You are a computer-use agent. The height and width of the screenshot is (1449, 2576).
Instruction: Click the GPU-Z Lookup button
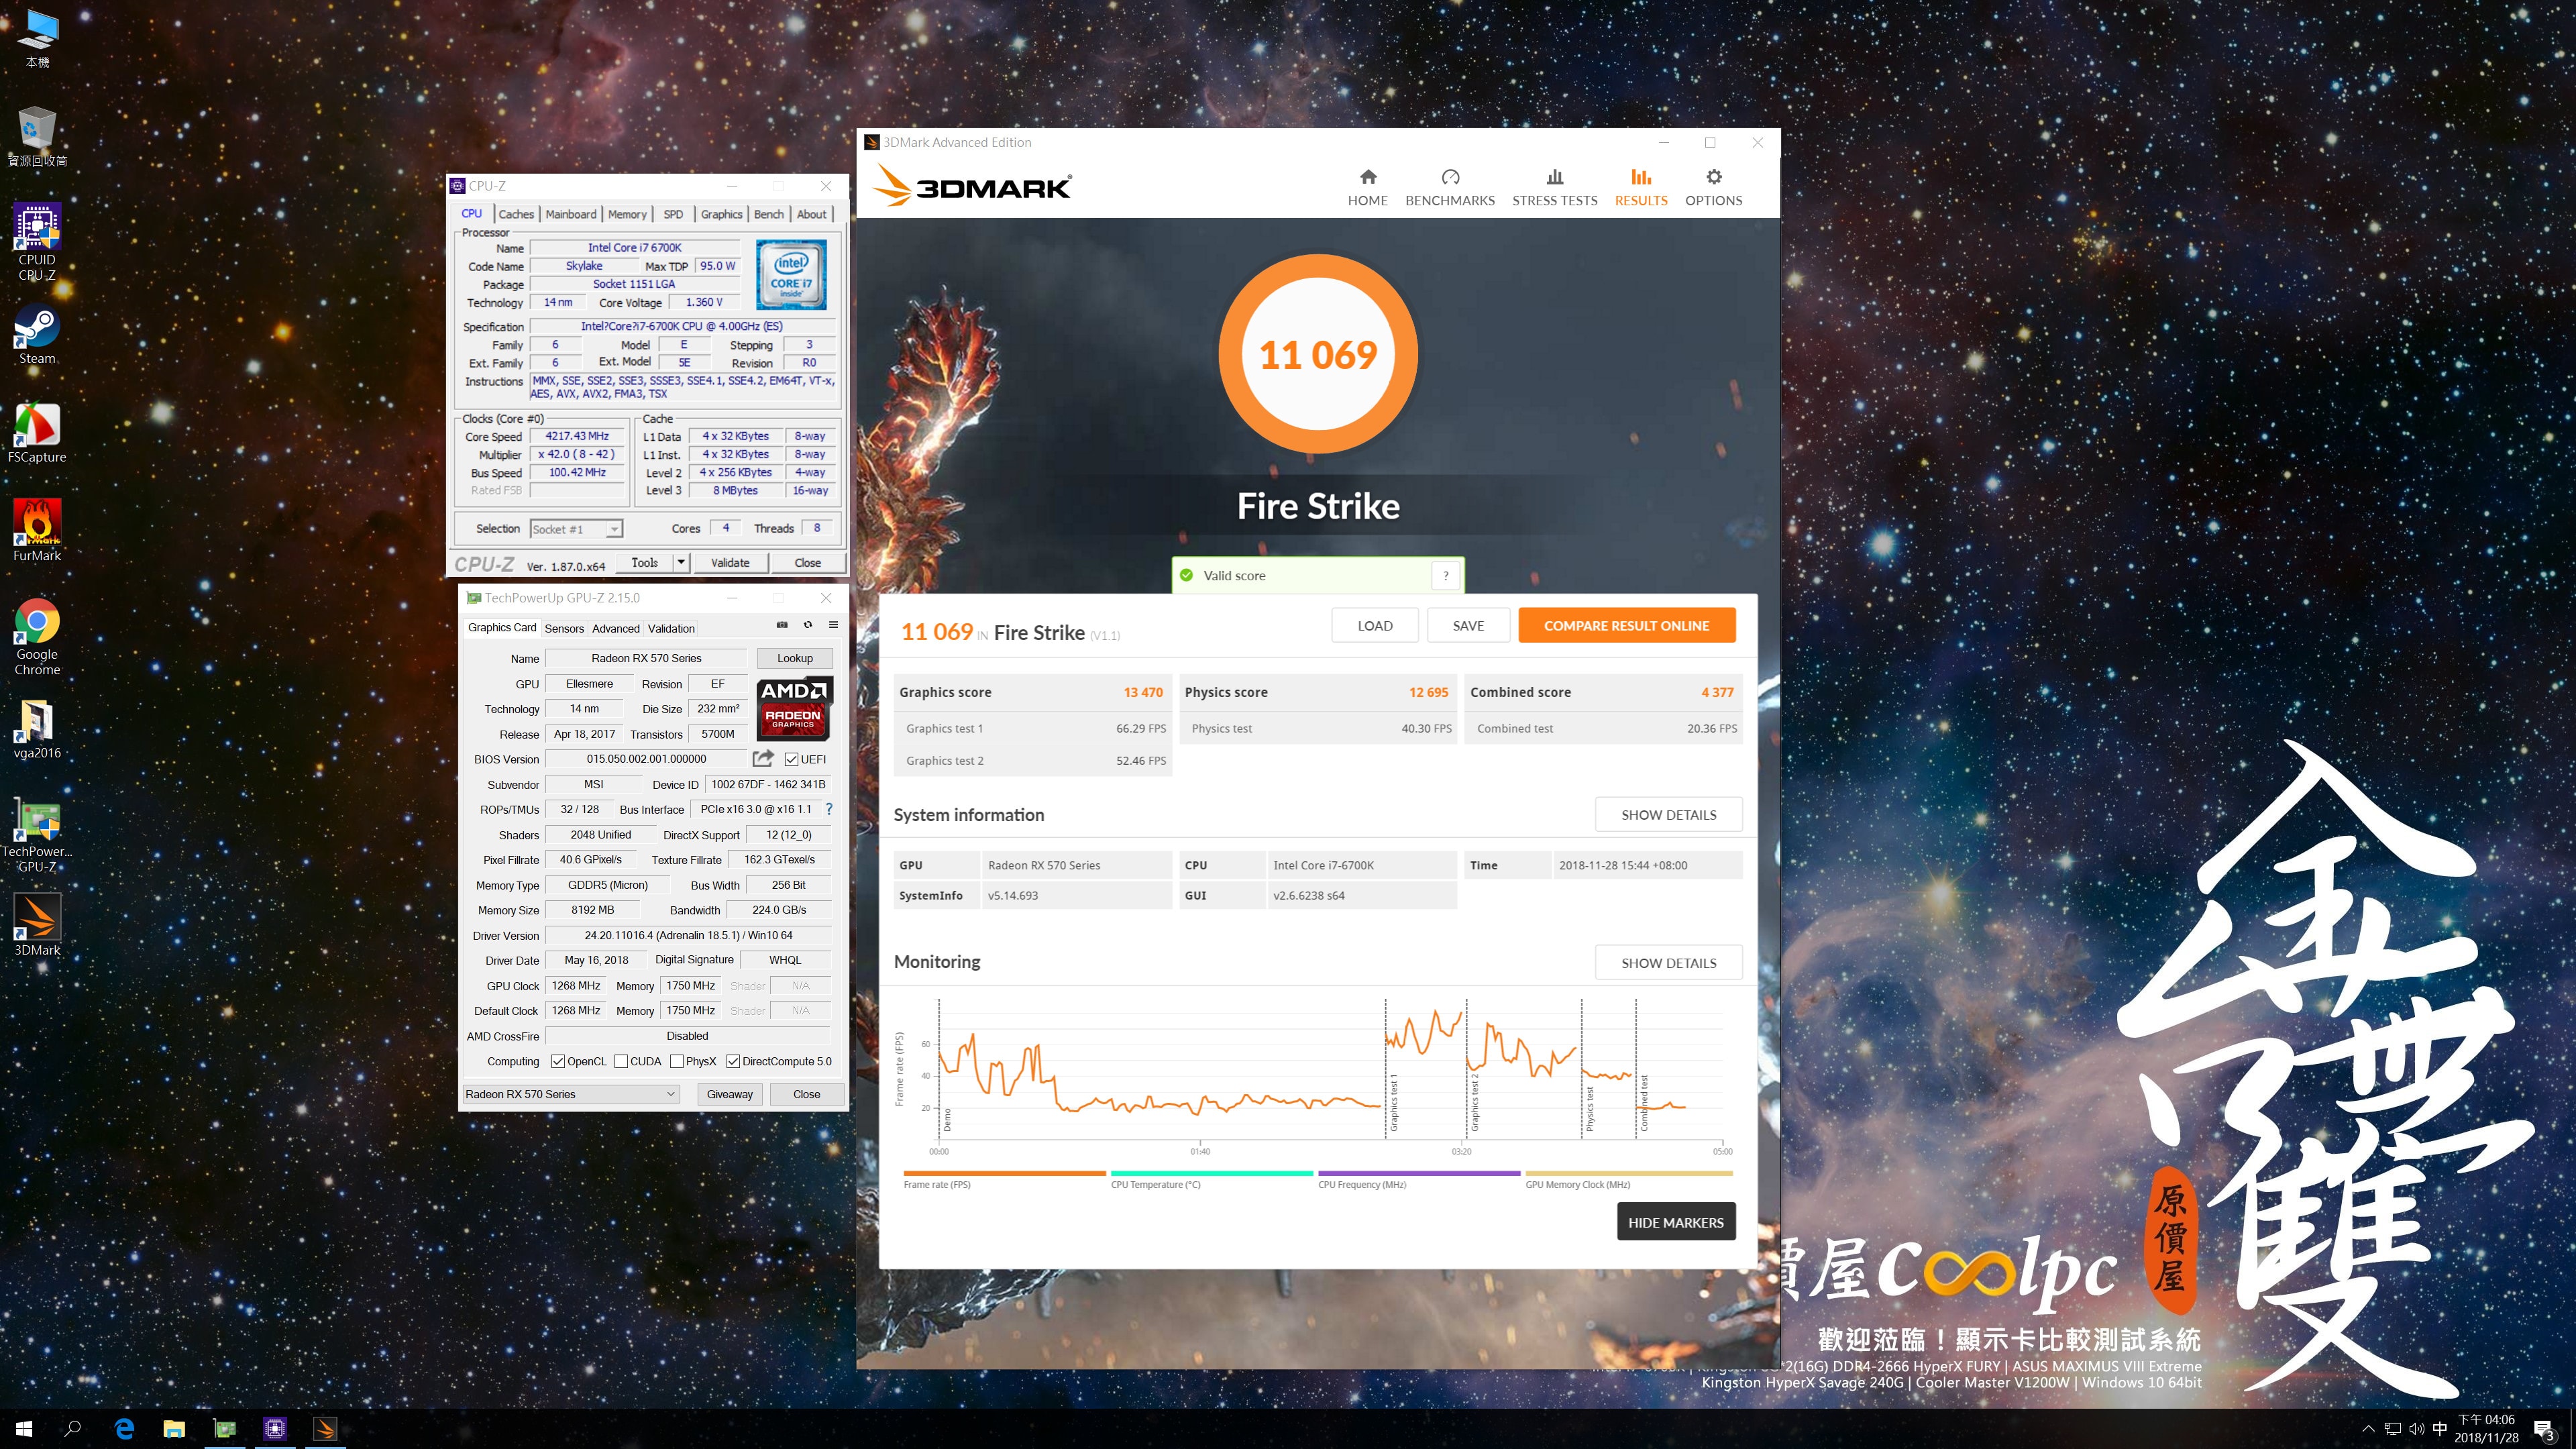click(795, 658)
